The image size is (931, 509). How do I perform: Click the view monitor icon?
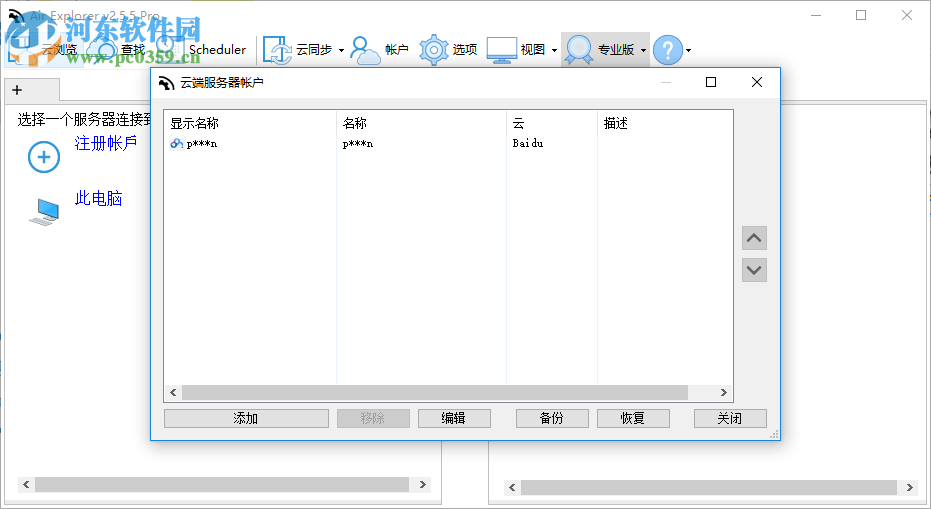click(502, 50)
